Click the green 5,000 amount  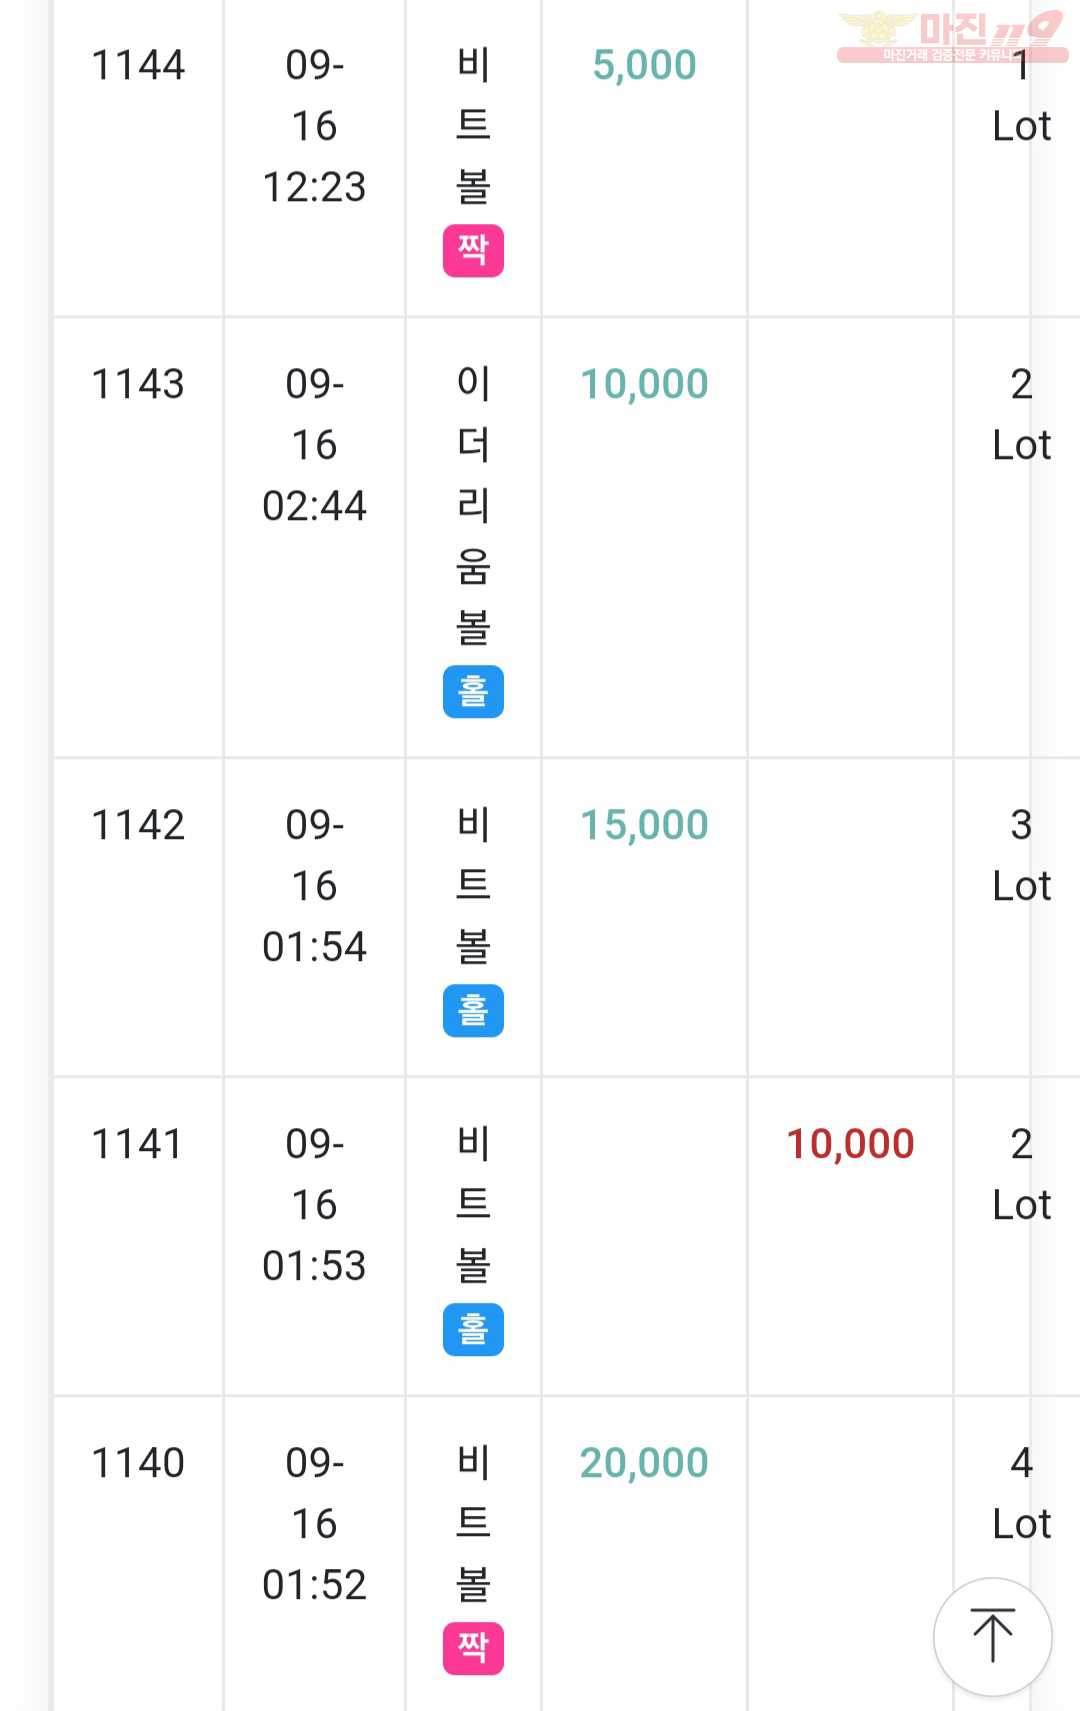tap(644, 65)
